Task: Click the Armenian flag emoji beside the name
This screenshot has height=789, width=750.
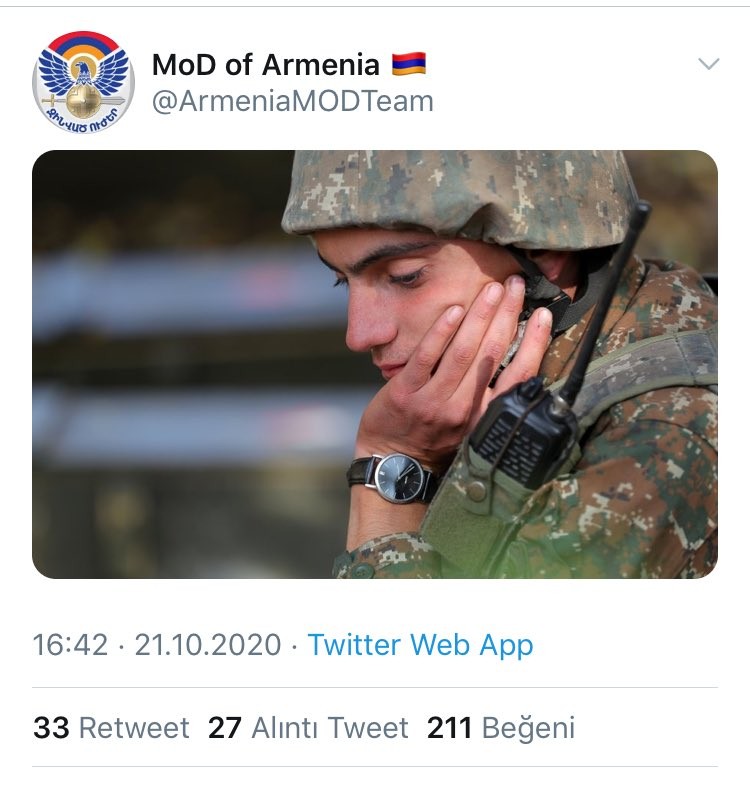Action: (x=408, y=66)
